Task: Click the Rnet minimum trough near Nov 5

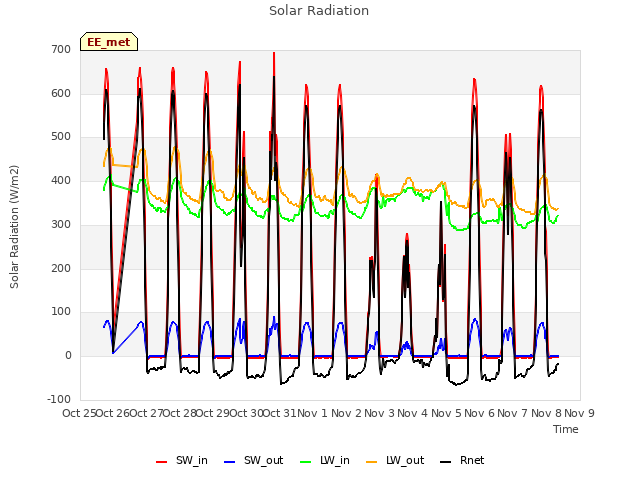Action: click(457, 384)
